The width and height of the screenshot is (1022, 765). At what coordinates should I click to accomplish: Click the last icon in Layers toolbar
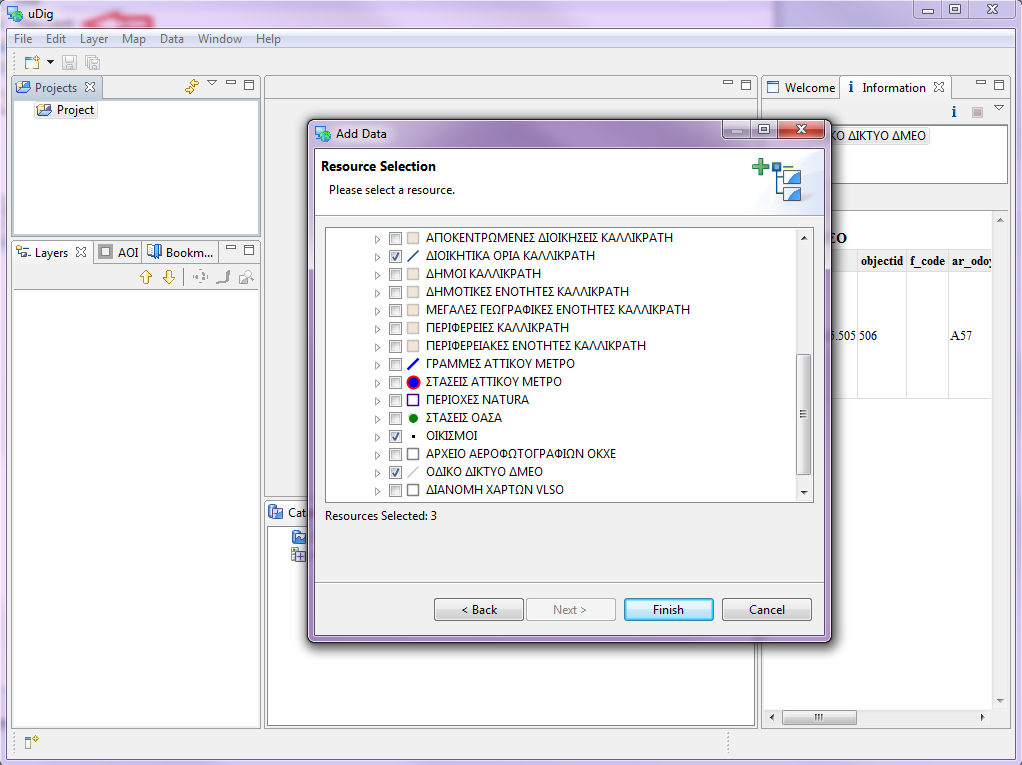(246, 278)
